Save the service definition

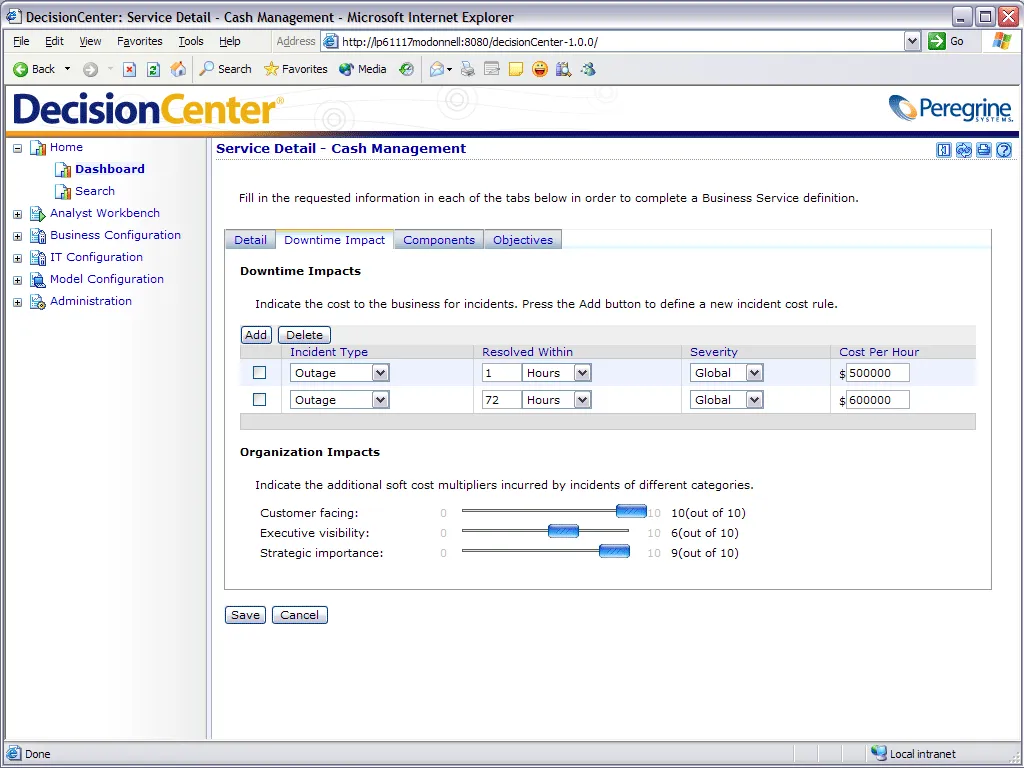246,615
